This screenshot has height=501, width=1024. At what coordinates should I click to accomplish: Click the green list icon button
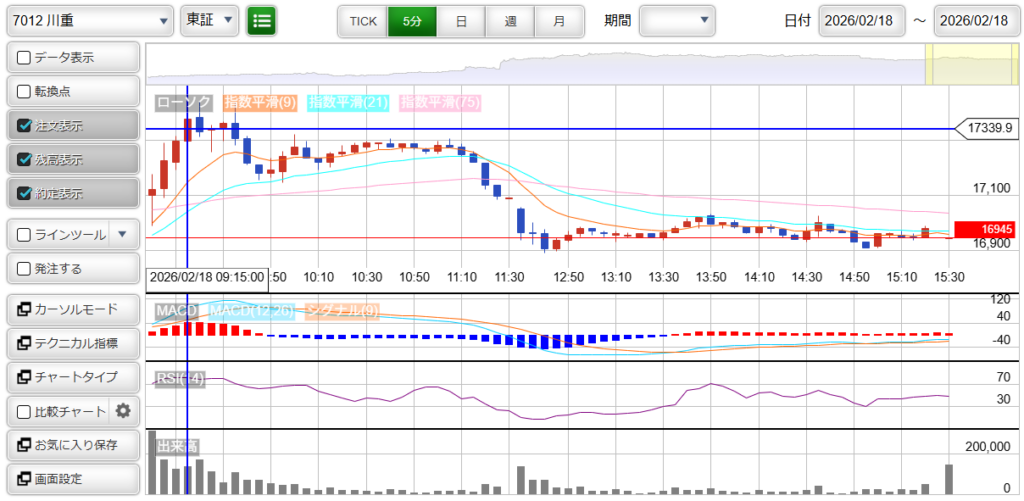click(x=262, y=20)
